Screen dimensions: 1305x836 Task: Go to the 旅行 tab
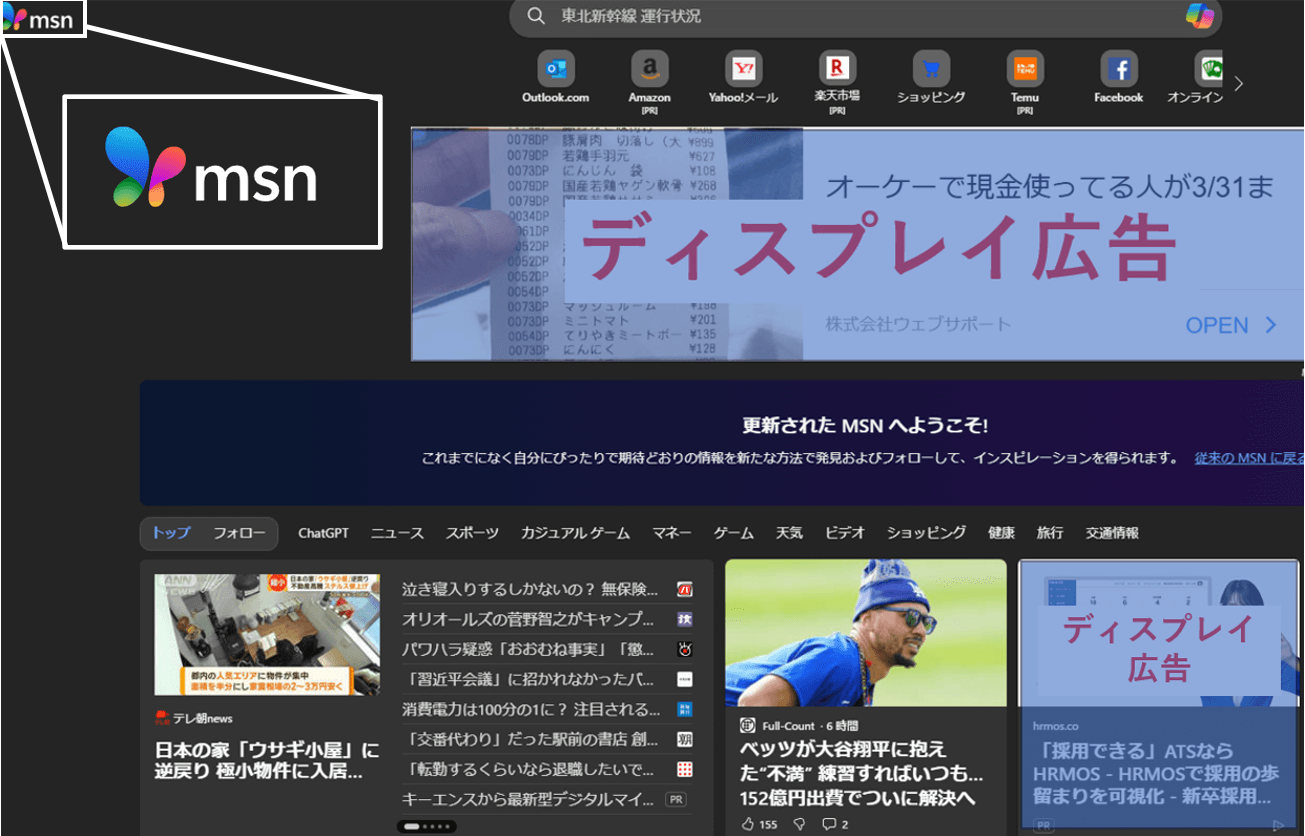tap(1050, 533)
